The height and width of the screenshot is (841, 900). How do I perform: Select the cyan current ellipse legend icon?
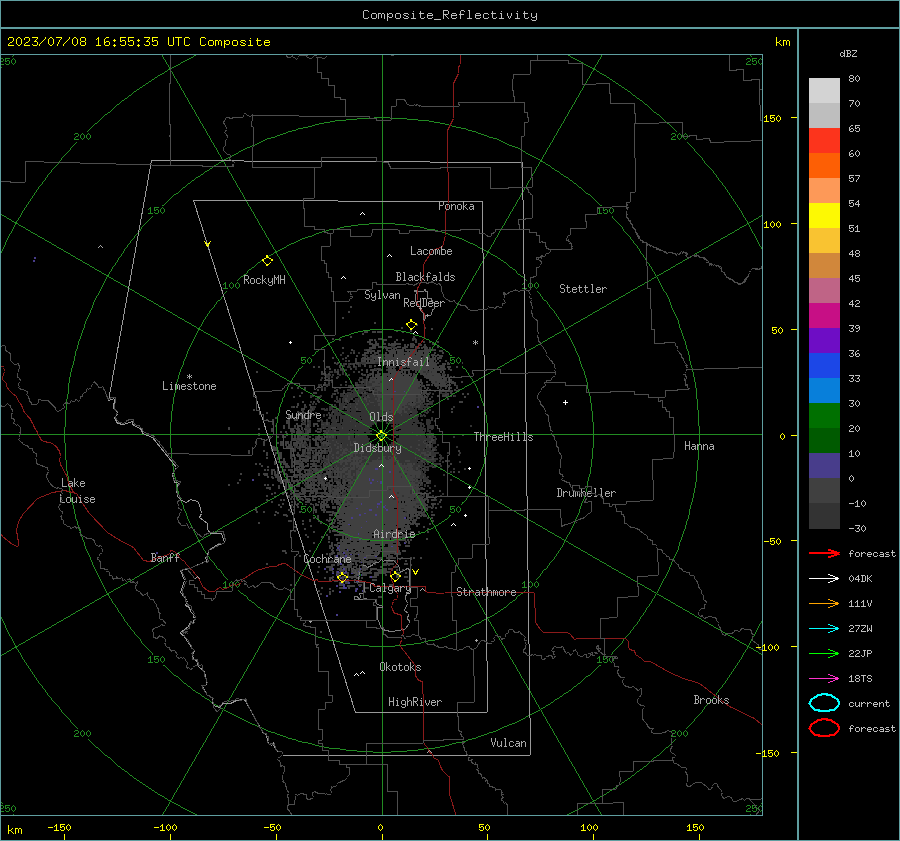point(824,703)
